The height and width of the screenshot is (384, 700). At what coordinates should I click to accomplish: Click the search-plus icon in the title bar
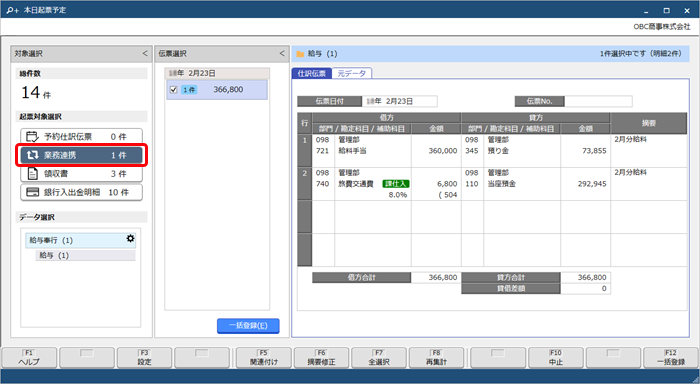pyautogui.click(x=12, y=10)
